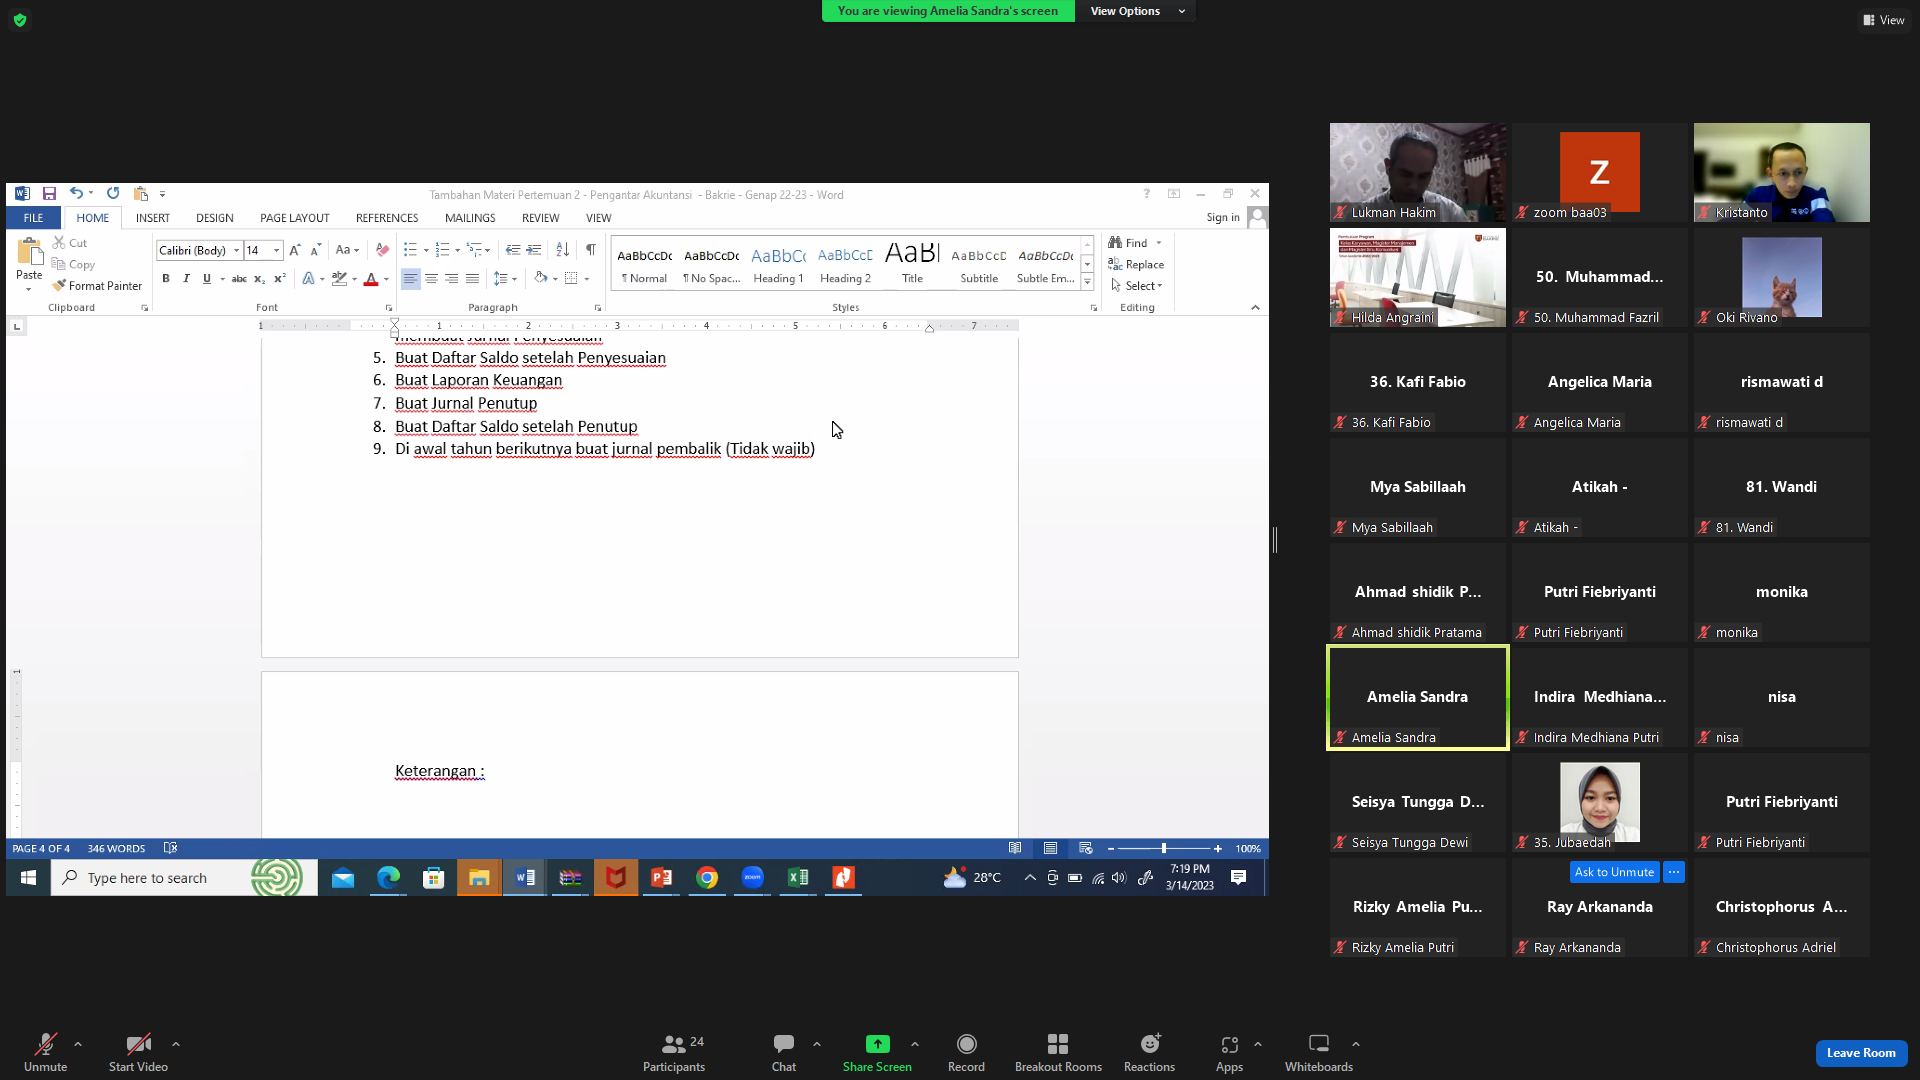Screen dimensions: 1920x1080
Task: Start video in Zoom
Action: coord(138,1053)
